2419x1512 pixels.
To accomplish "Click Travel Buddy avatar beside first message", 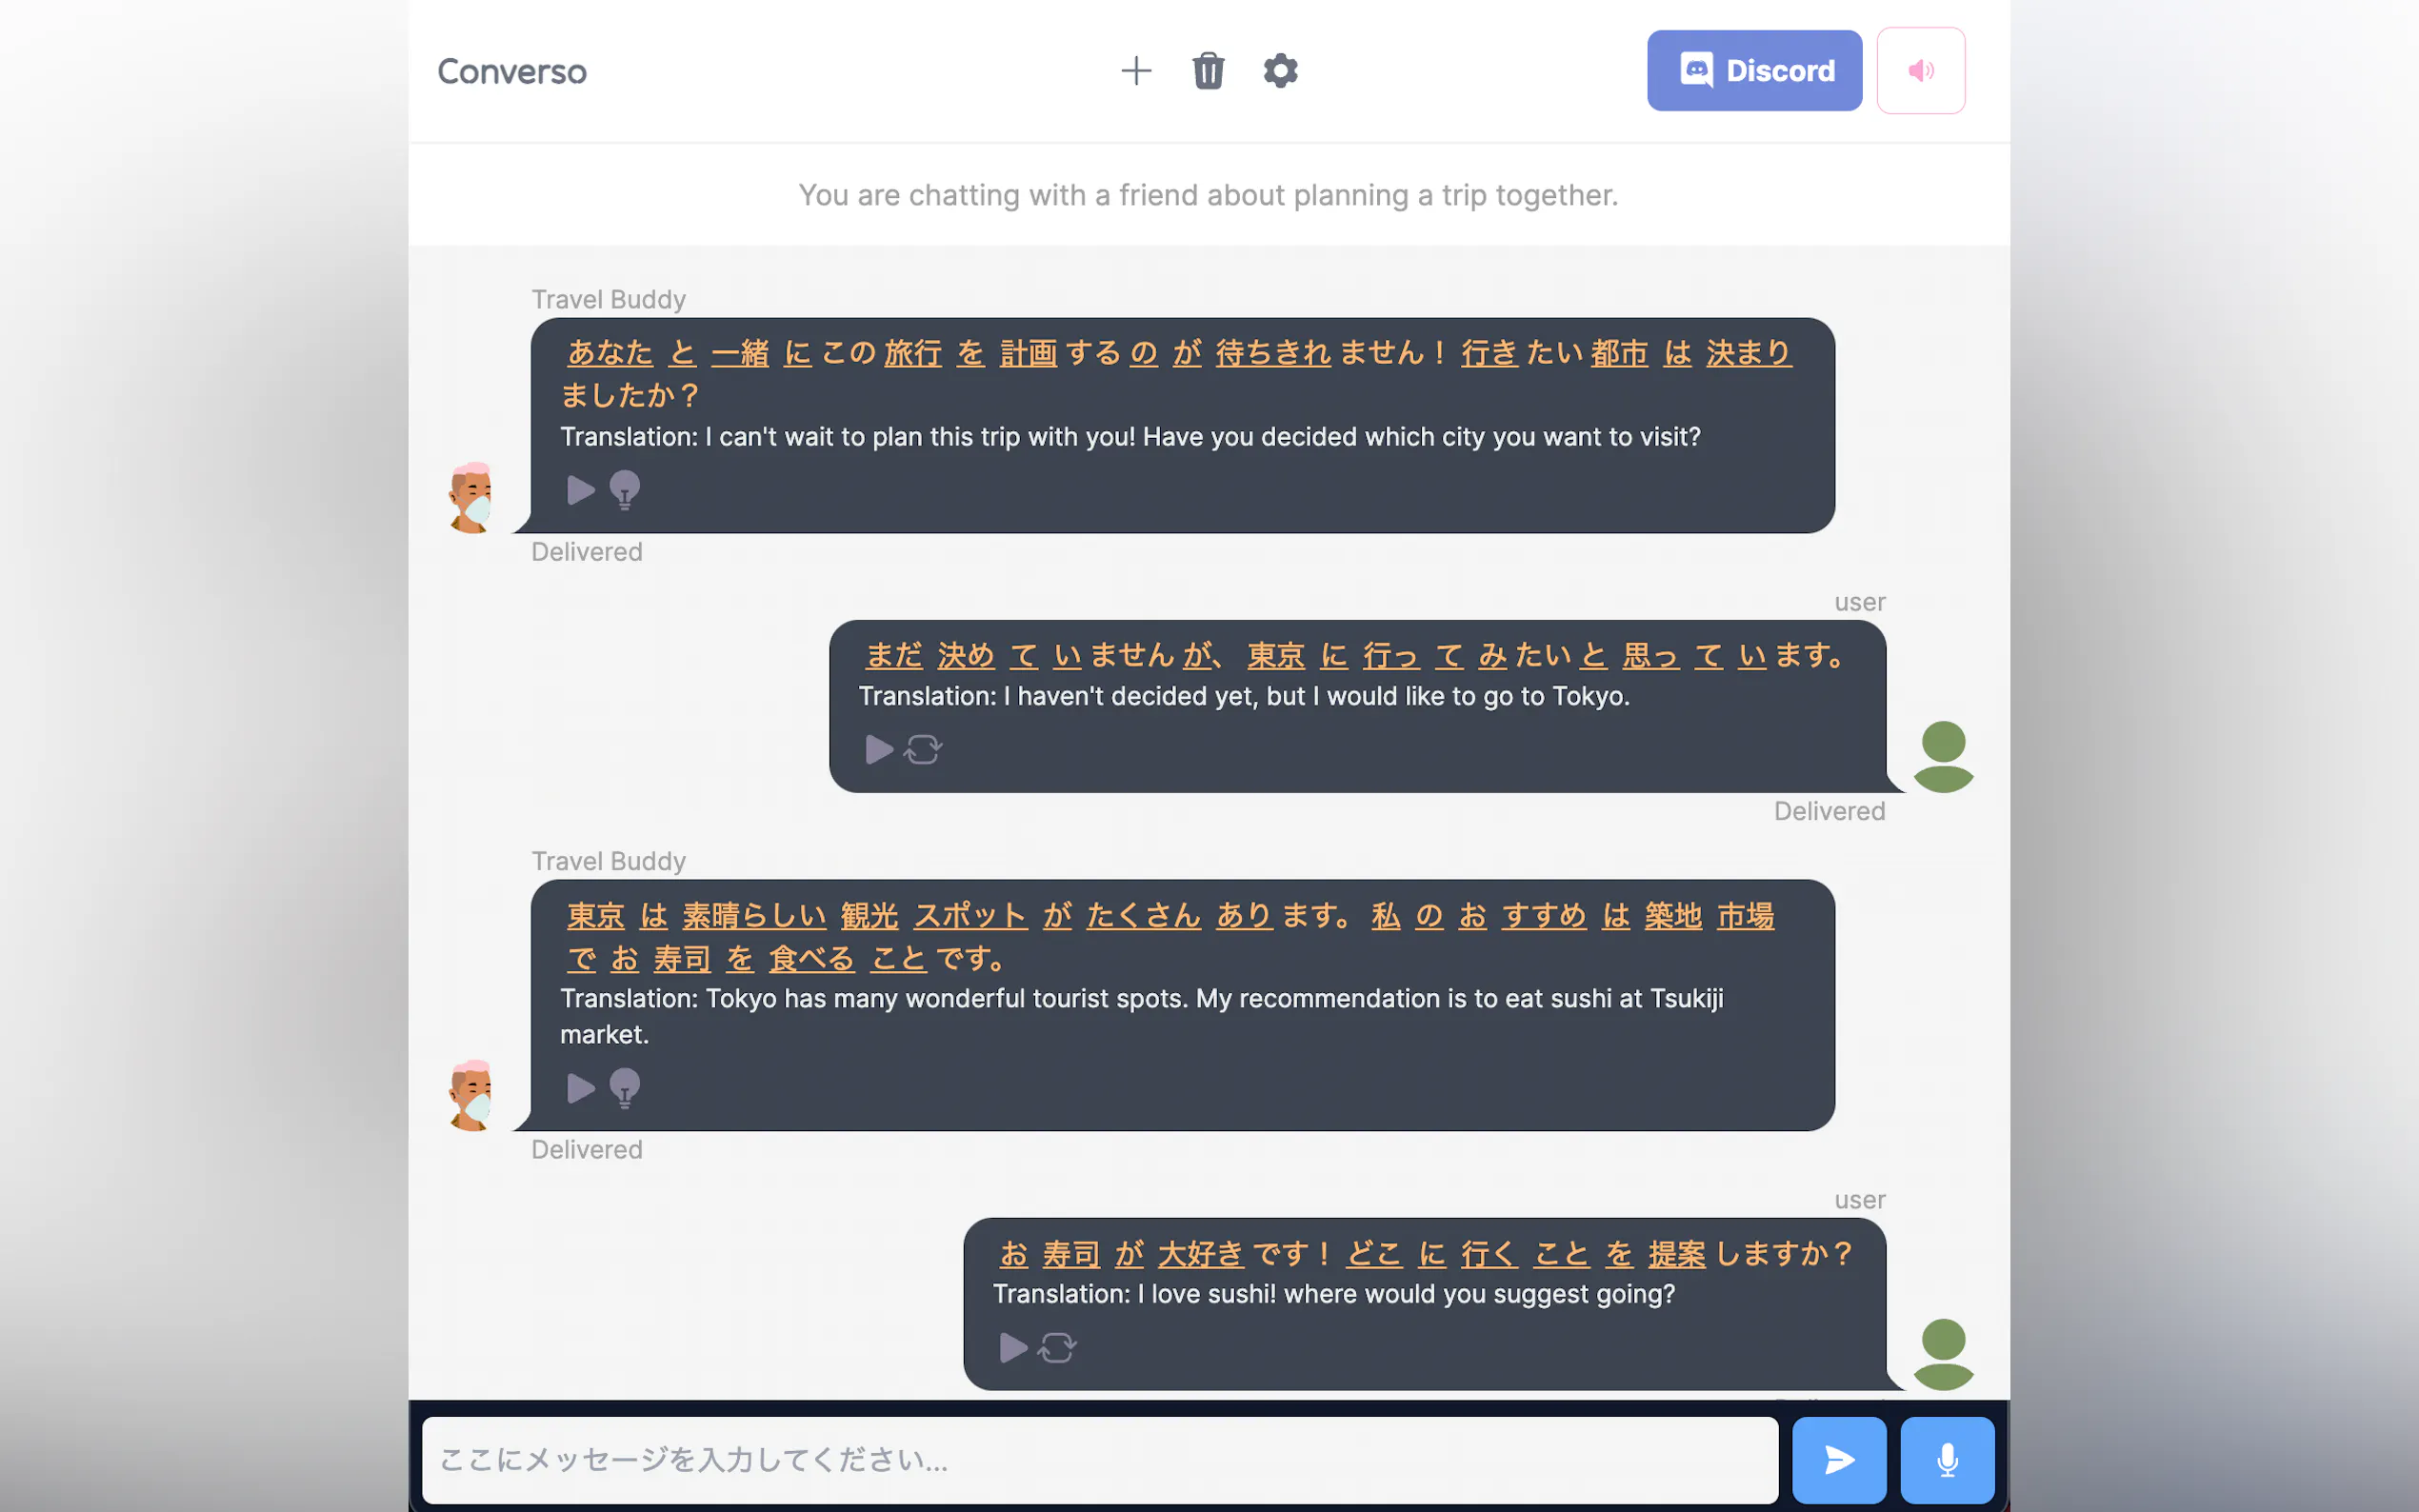I will [x=471, y=497].
